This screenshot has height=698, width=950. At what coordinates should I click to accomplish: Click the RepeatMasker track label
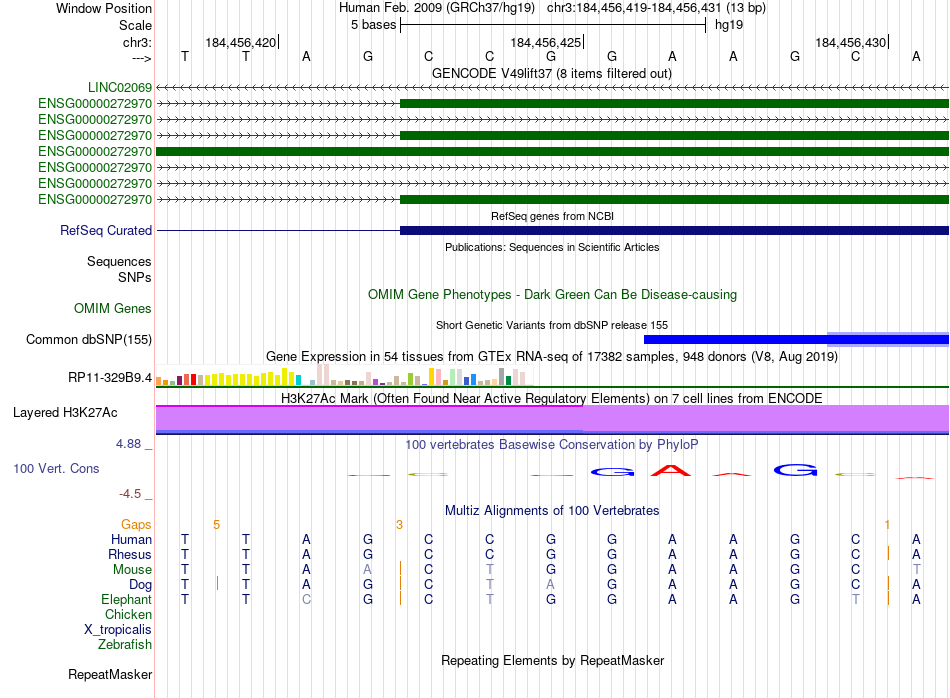point(110,674)
